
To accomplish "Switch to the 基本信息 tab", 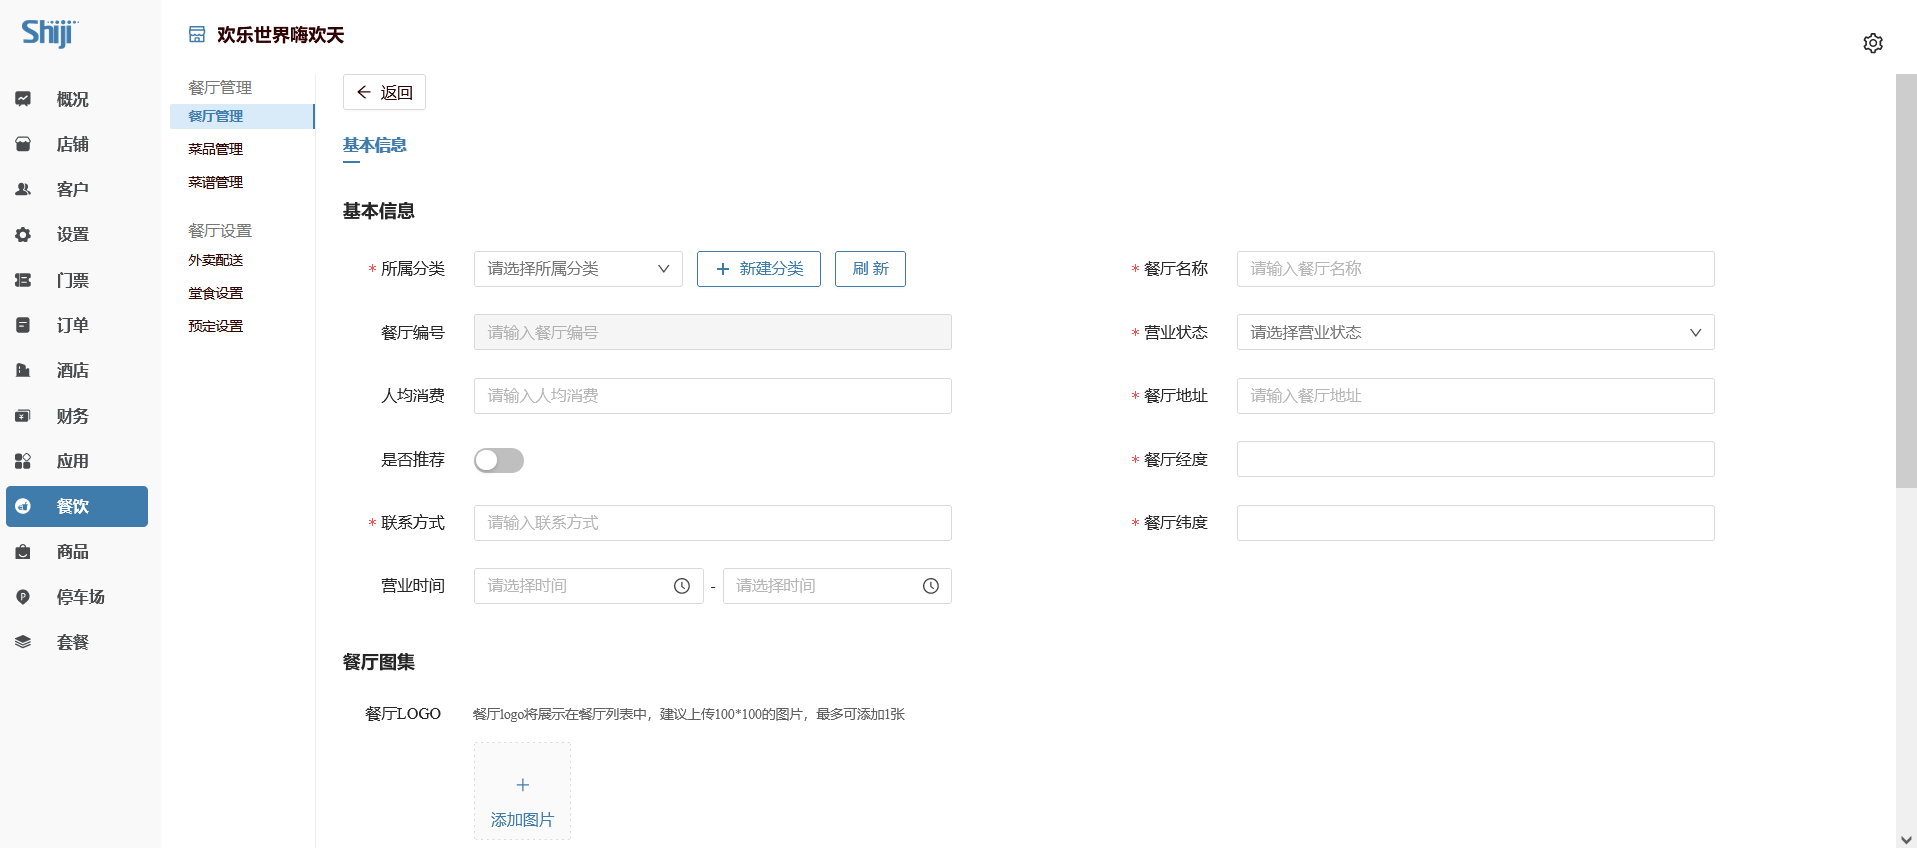I will [x=374, y=145].
